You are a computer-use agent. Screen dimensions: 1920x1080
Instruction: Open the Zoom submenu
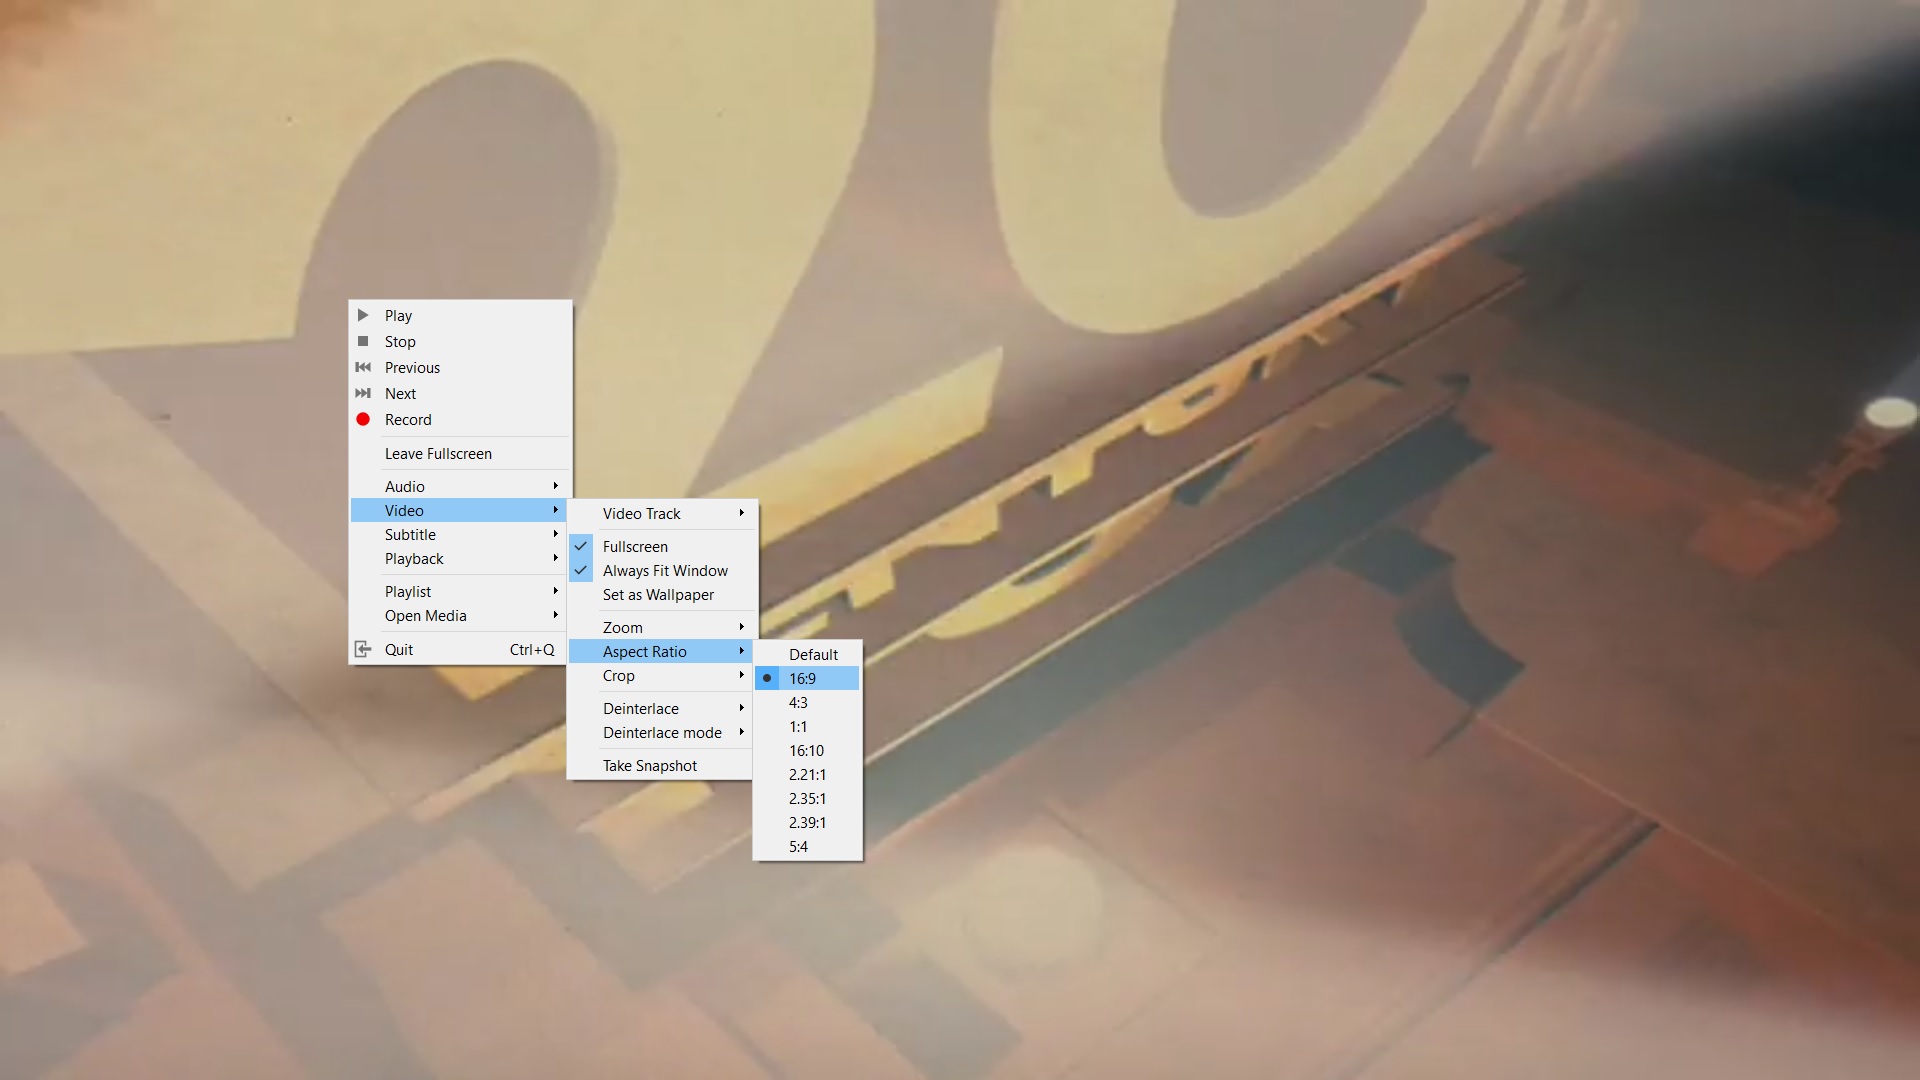tap(660, 627)
